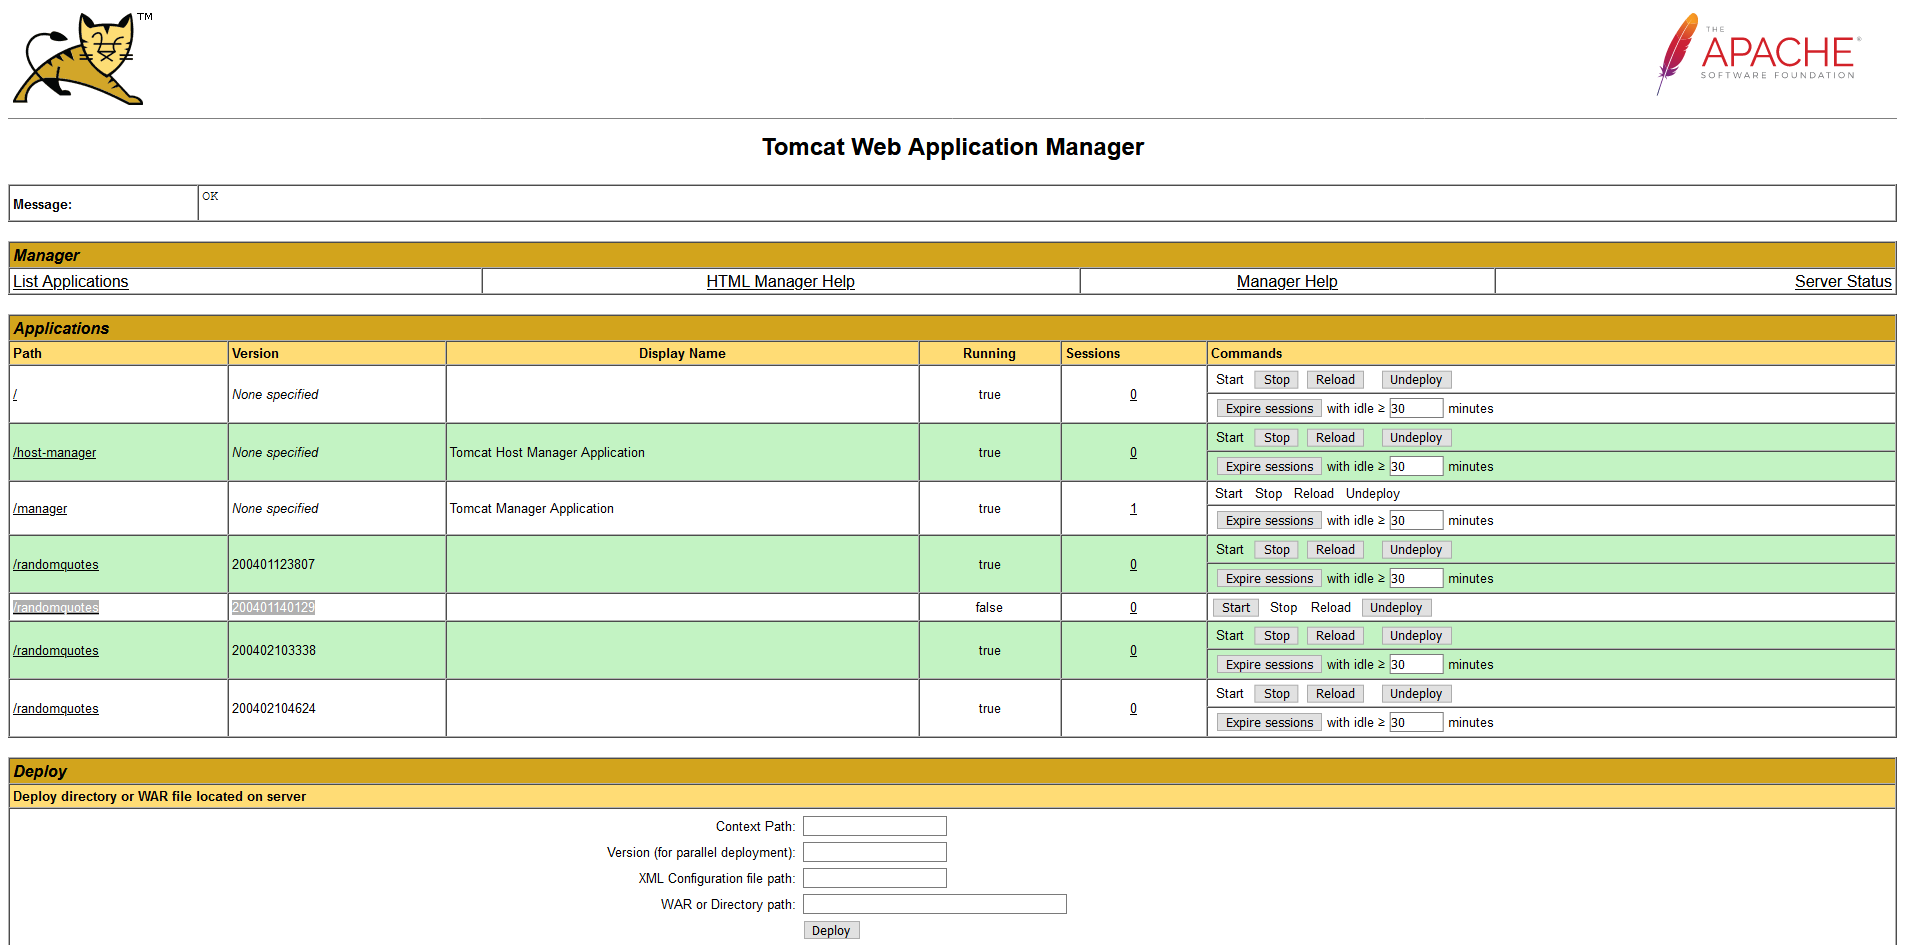Open the /host-manager application path
Screen dimensions: 1905x945
pyautogui.click(x=55, y=453)
